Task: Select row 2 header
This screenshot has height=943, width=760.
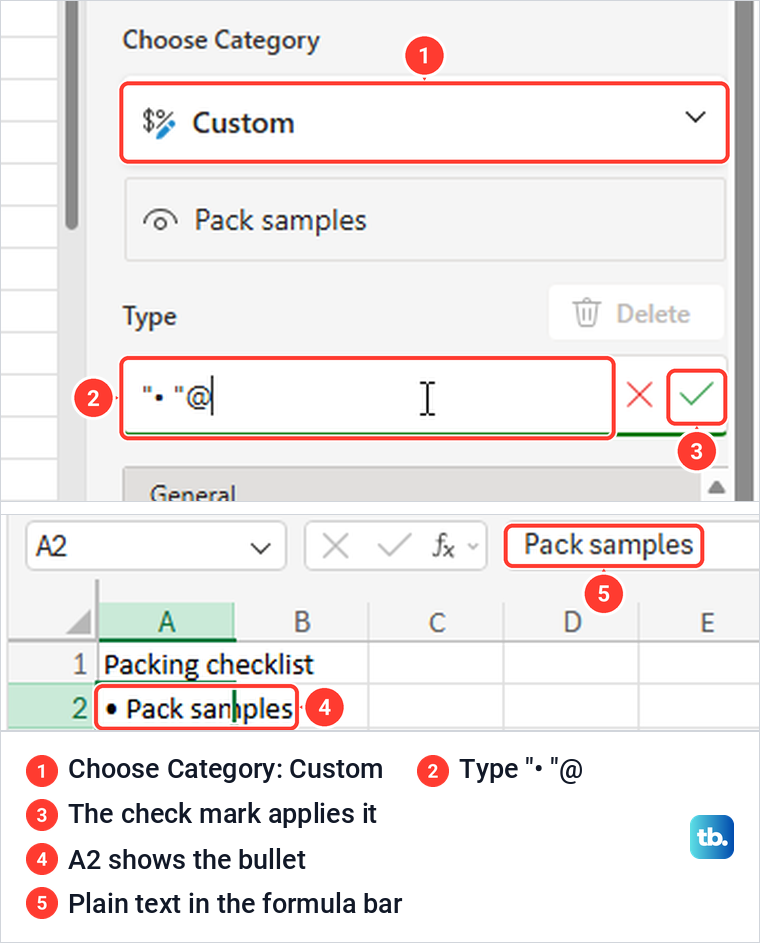Action: (52, 708)
